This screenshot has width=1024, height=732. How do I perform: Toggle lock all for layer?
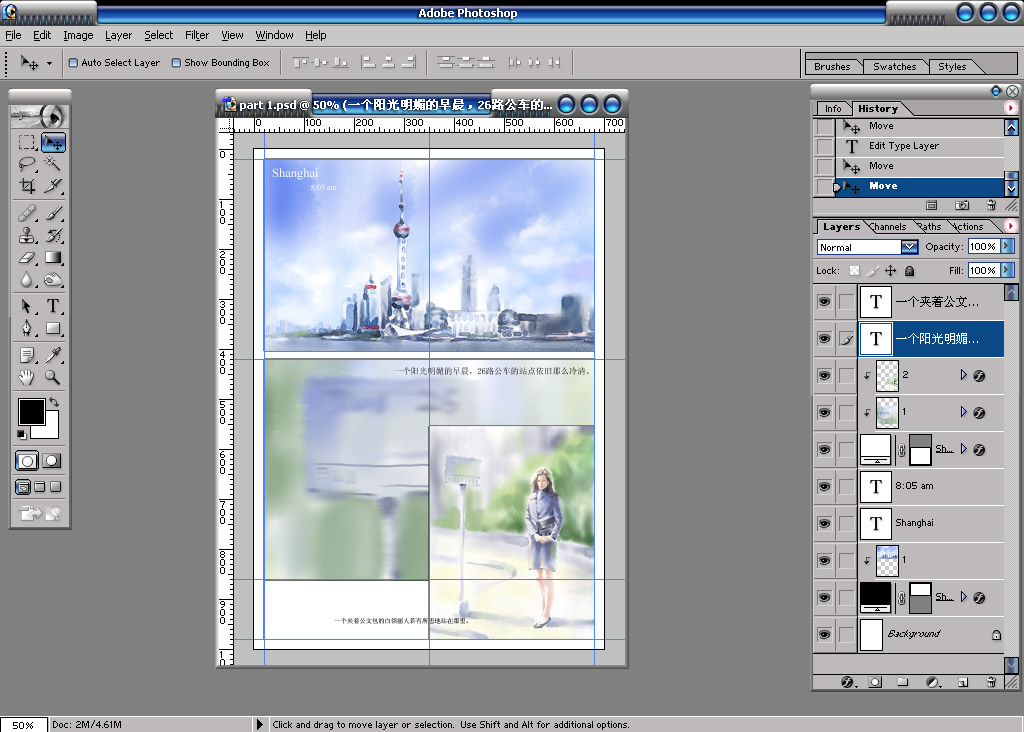[910, 270]
